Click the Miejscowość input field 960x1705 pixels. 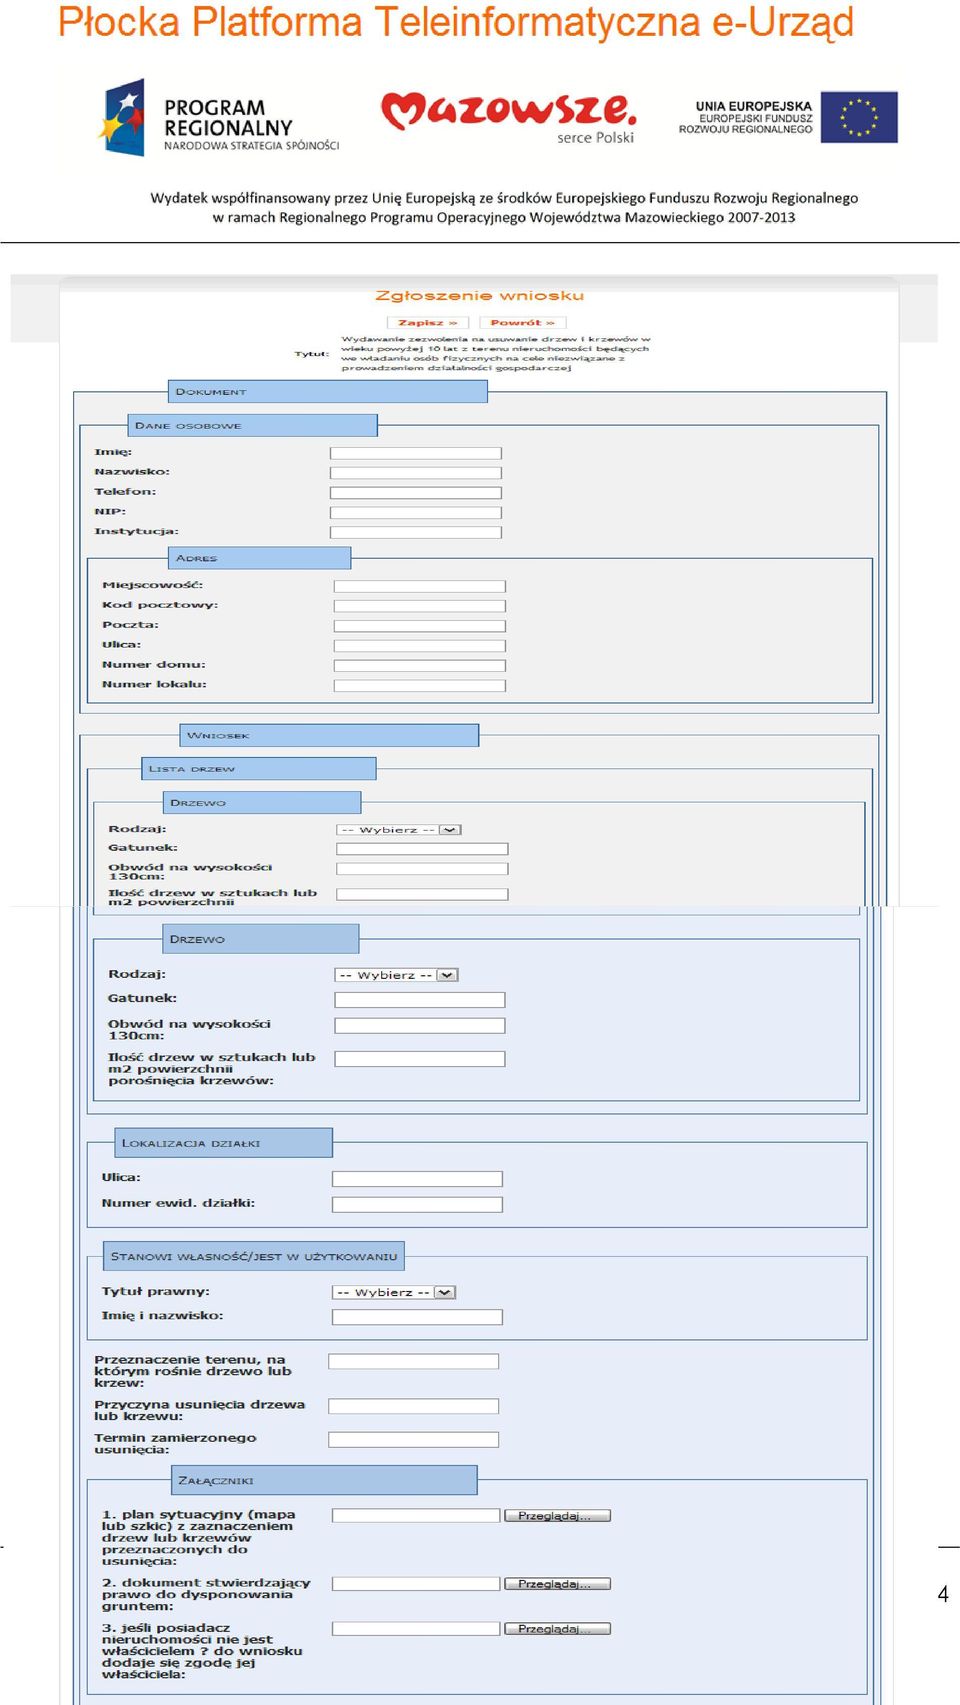coord(420,586)
